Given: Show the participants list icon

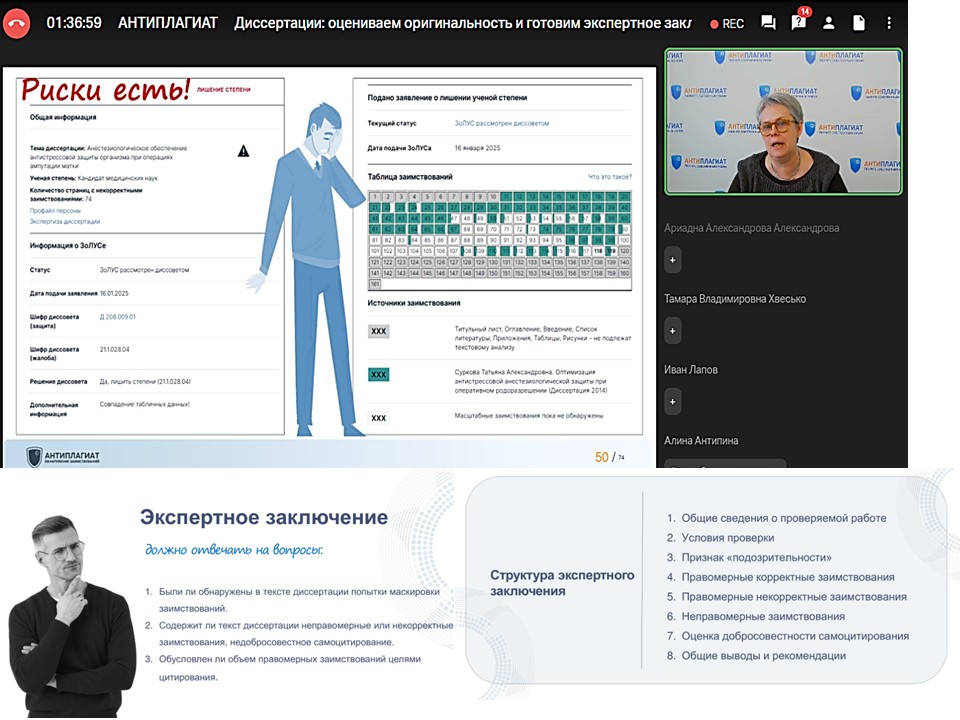Looking at the screenshot, I should tap(829, 23).
